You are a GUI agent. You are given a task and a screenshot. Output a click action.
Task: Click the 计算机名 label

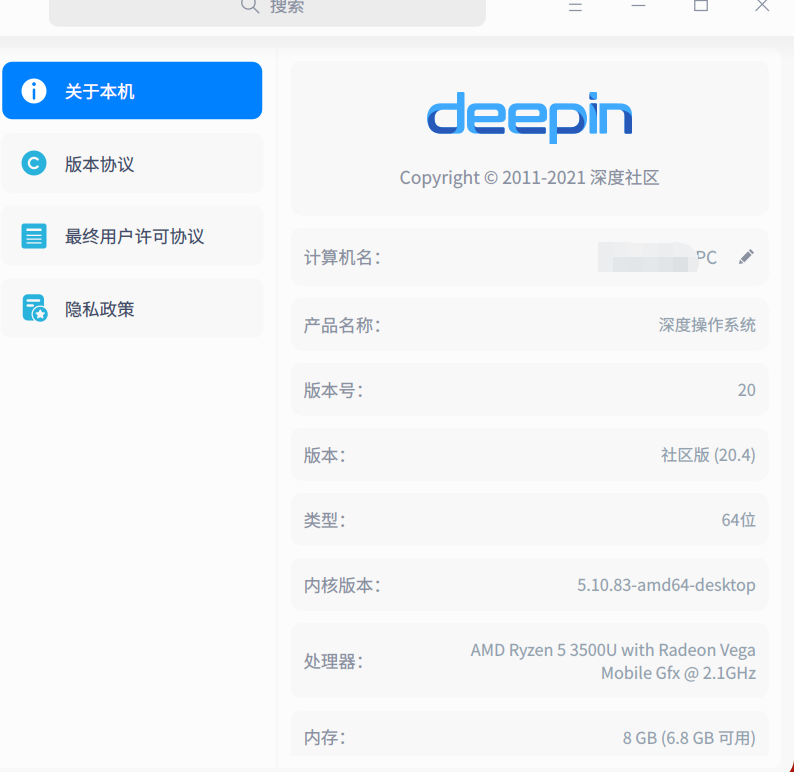tap(342, 258)
